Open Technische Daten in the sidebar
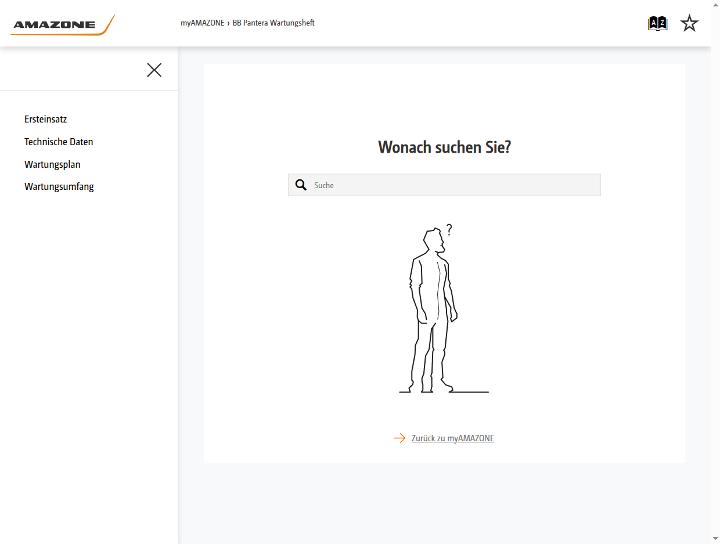Viewport: 720px width, 544px height. point(58,142)
